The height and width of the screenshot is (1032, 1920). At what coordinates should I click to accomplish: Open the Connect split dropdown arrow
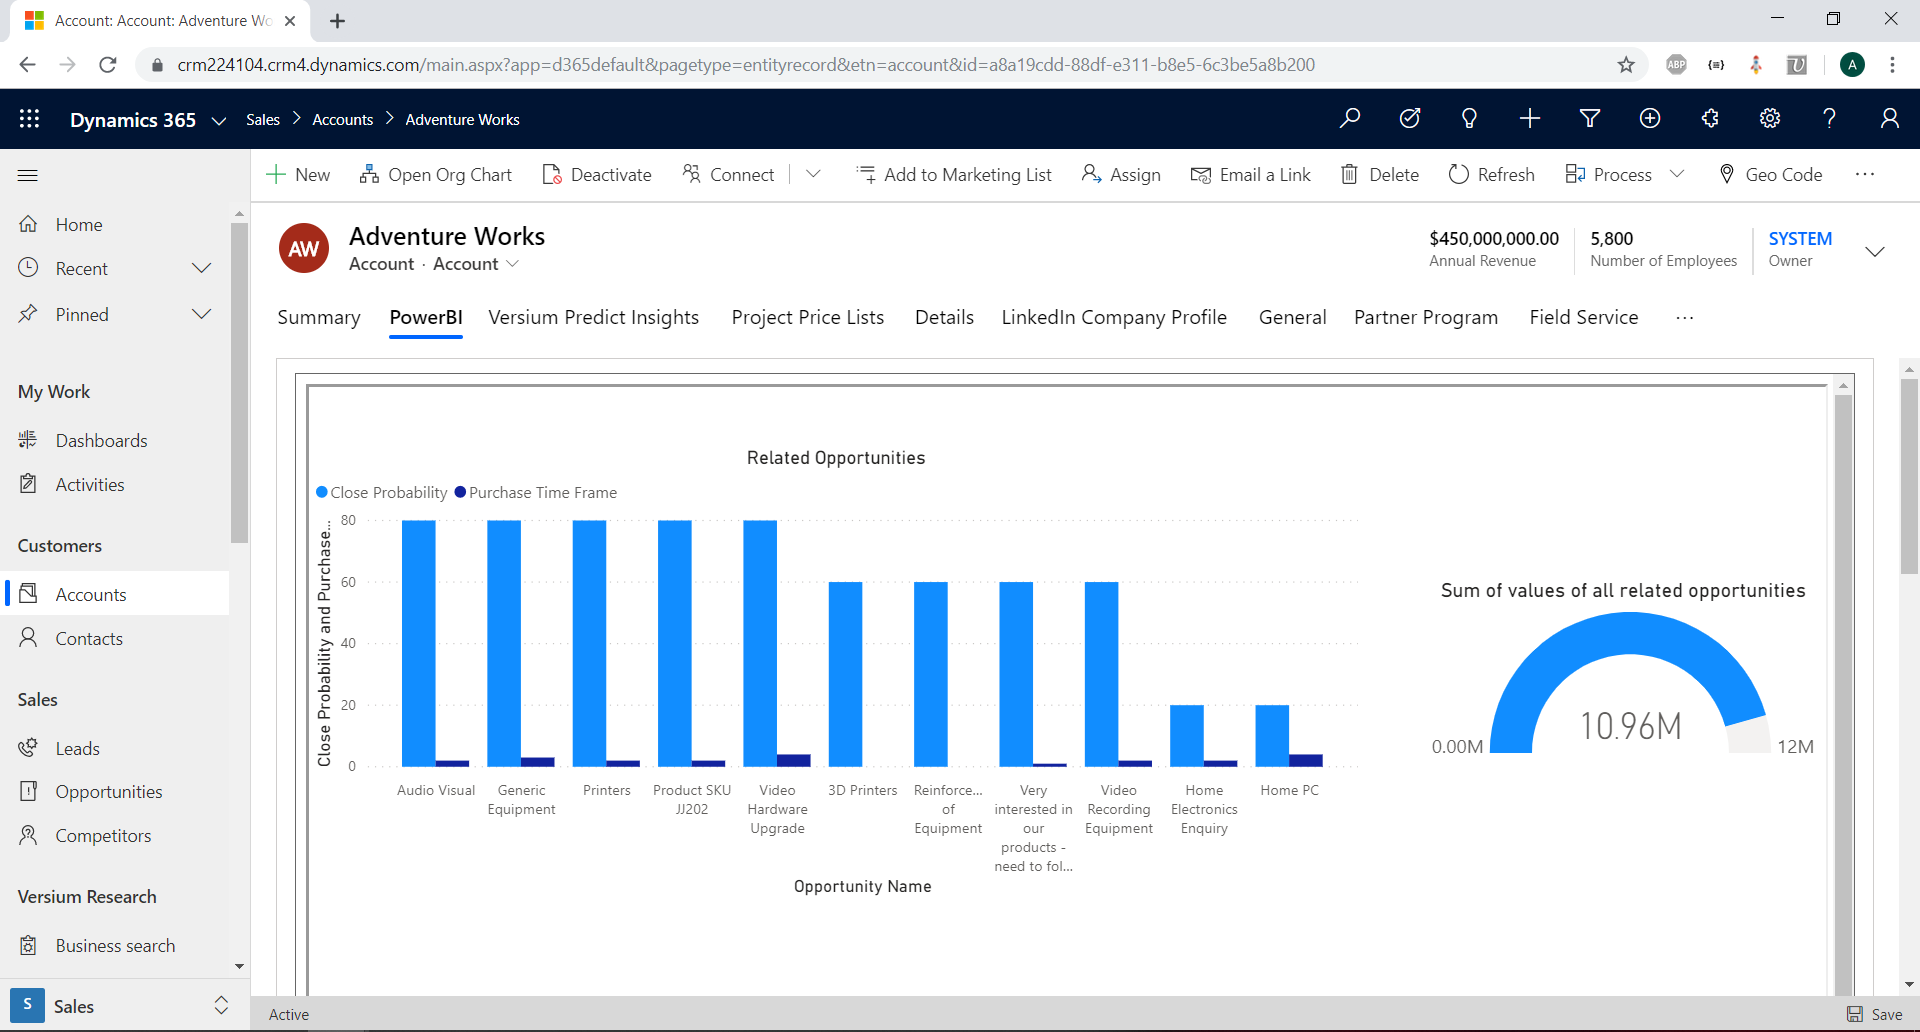(x=813, y=174)
